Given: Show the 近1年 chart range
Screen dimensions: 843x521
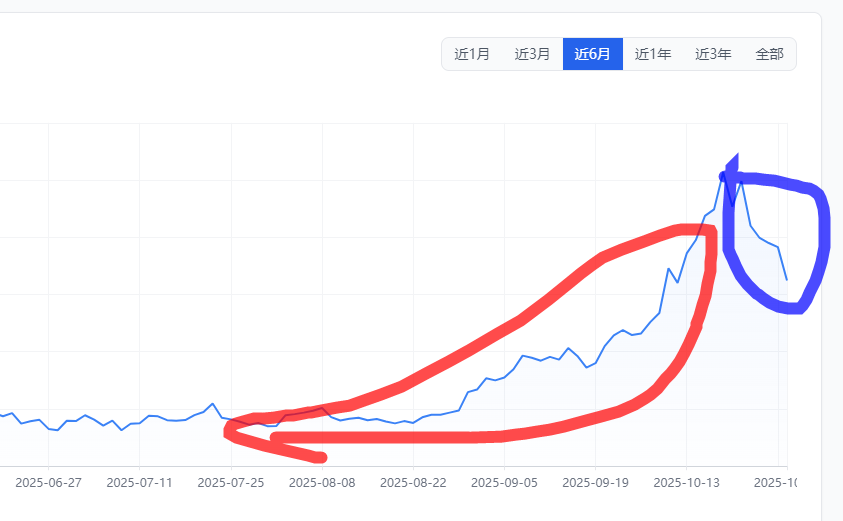Looking at the screenshot, I should (653, 54).
